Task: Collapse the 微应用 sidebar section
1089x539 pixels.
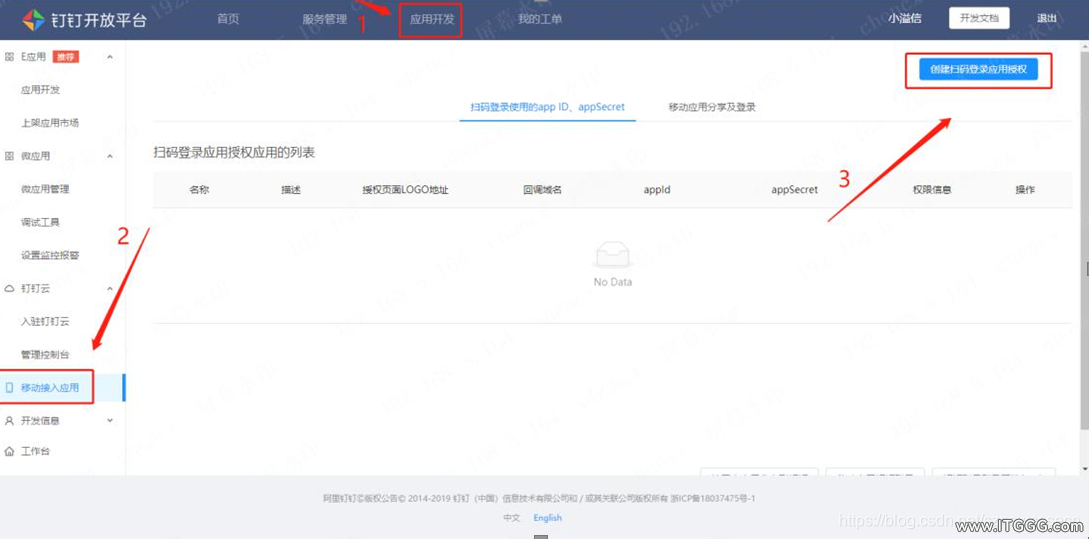Action: 110,156
